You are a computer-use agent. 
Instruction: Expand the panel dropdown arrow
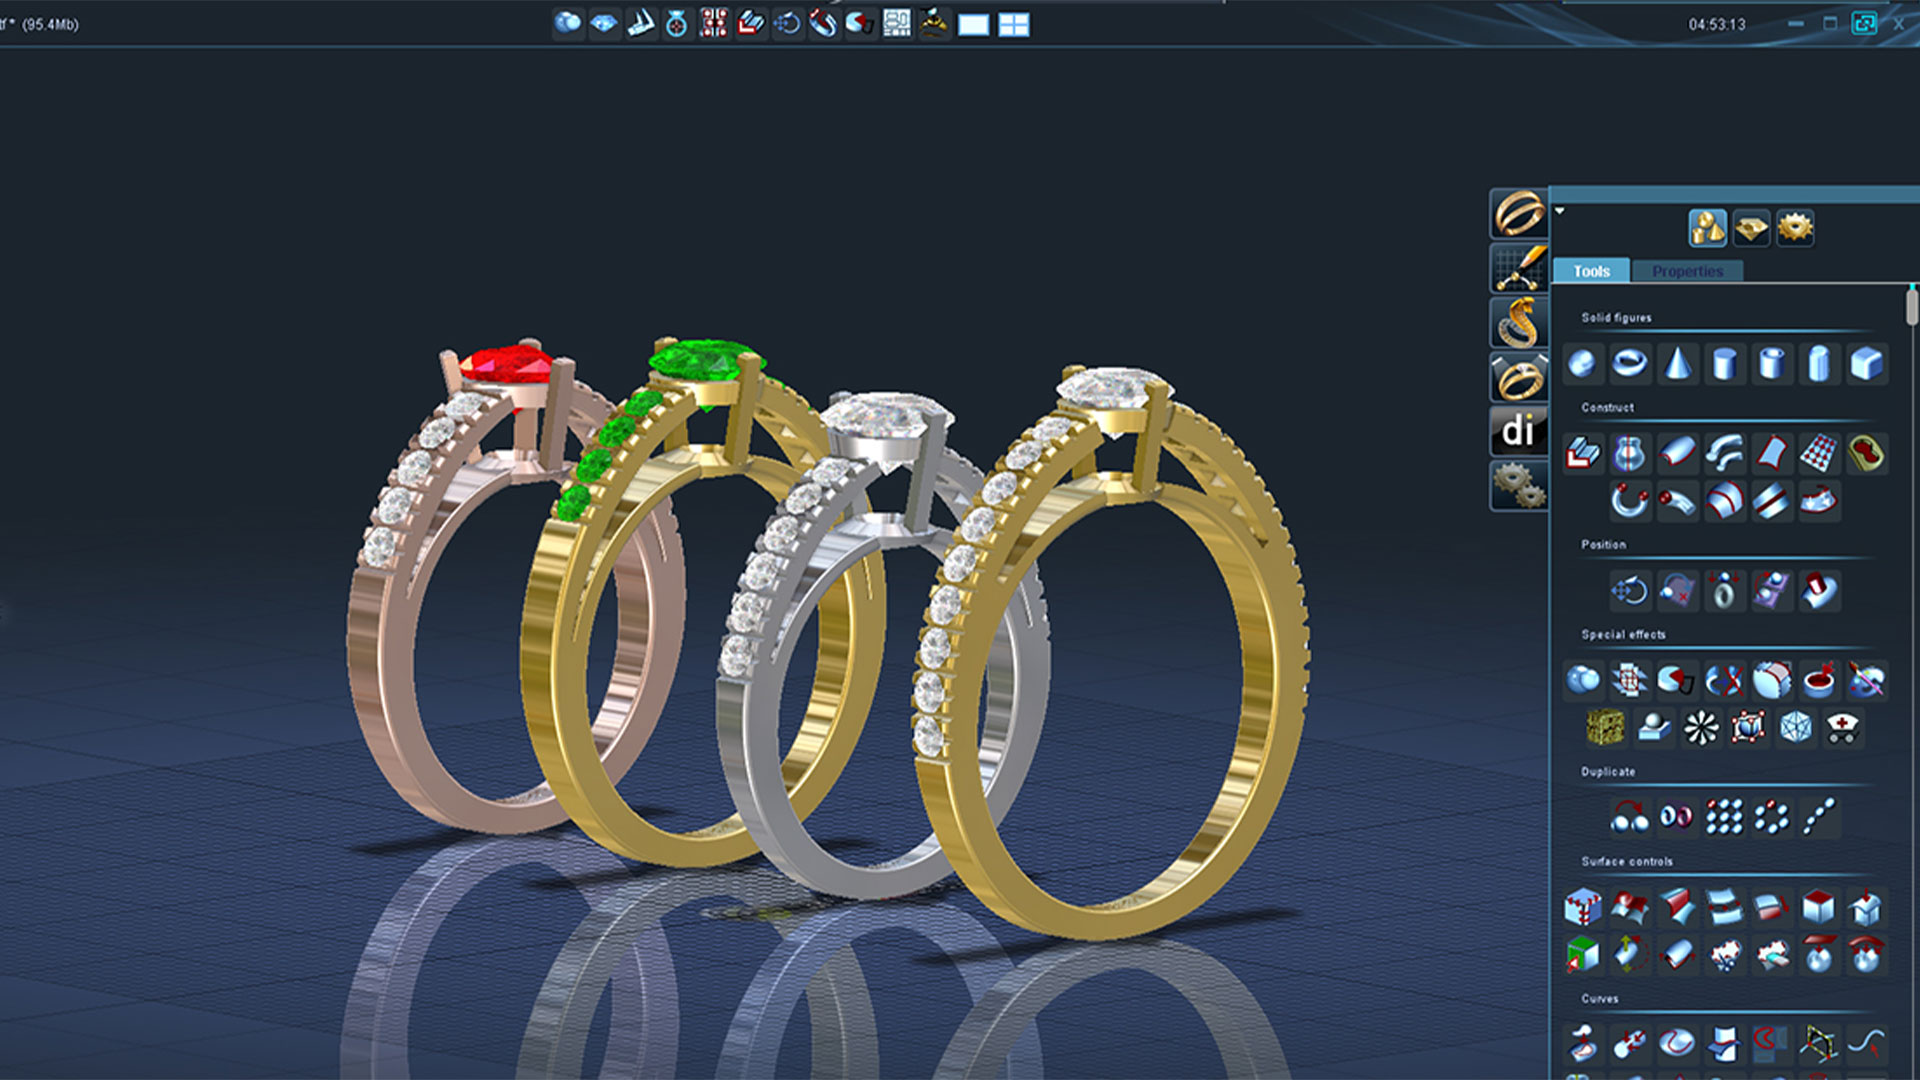click(1559, 211)
